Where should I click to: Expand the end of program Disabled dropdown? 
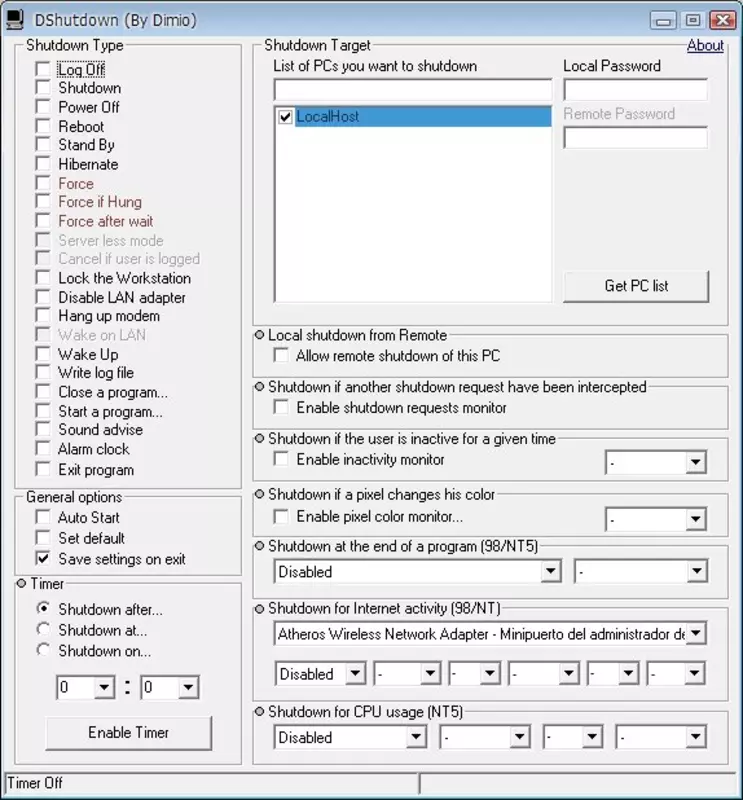(551, 571)
